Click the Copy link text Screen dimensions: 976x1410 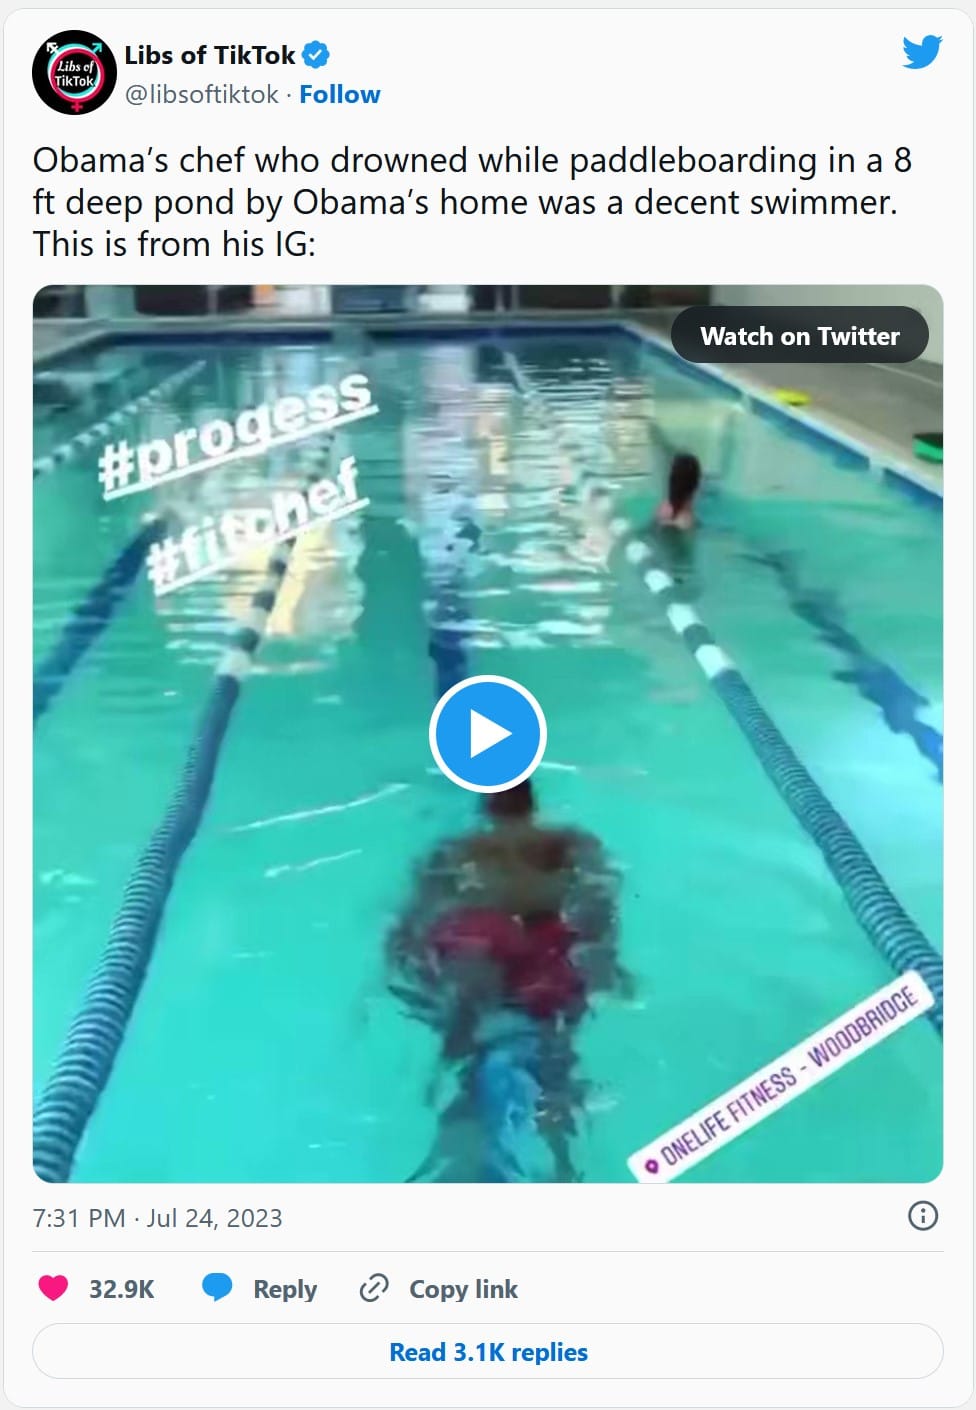click(464, 1289)
